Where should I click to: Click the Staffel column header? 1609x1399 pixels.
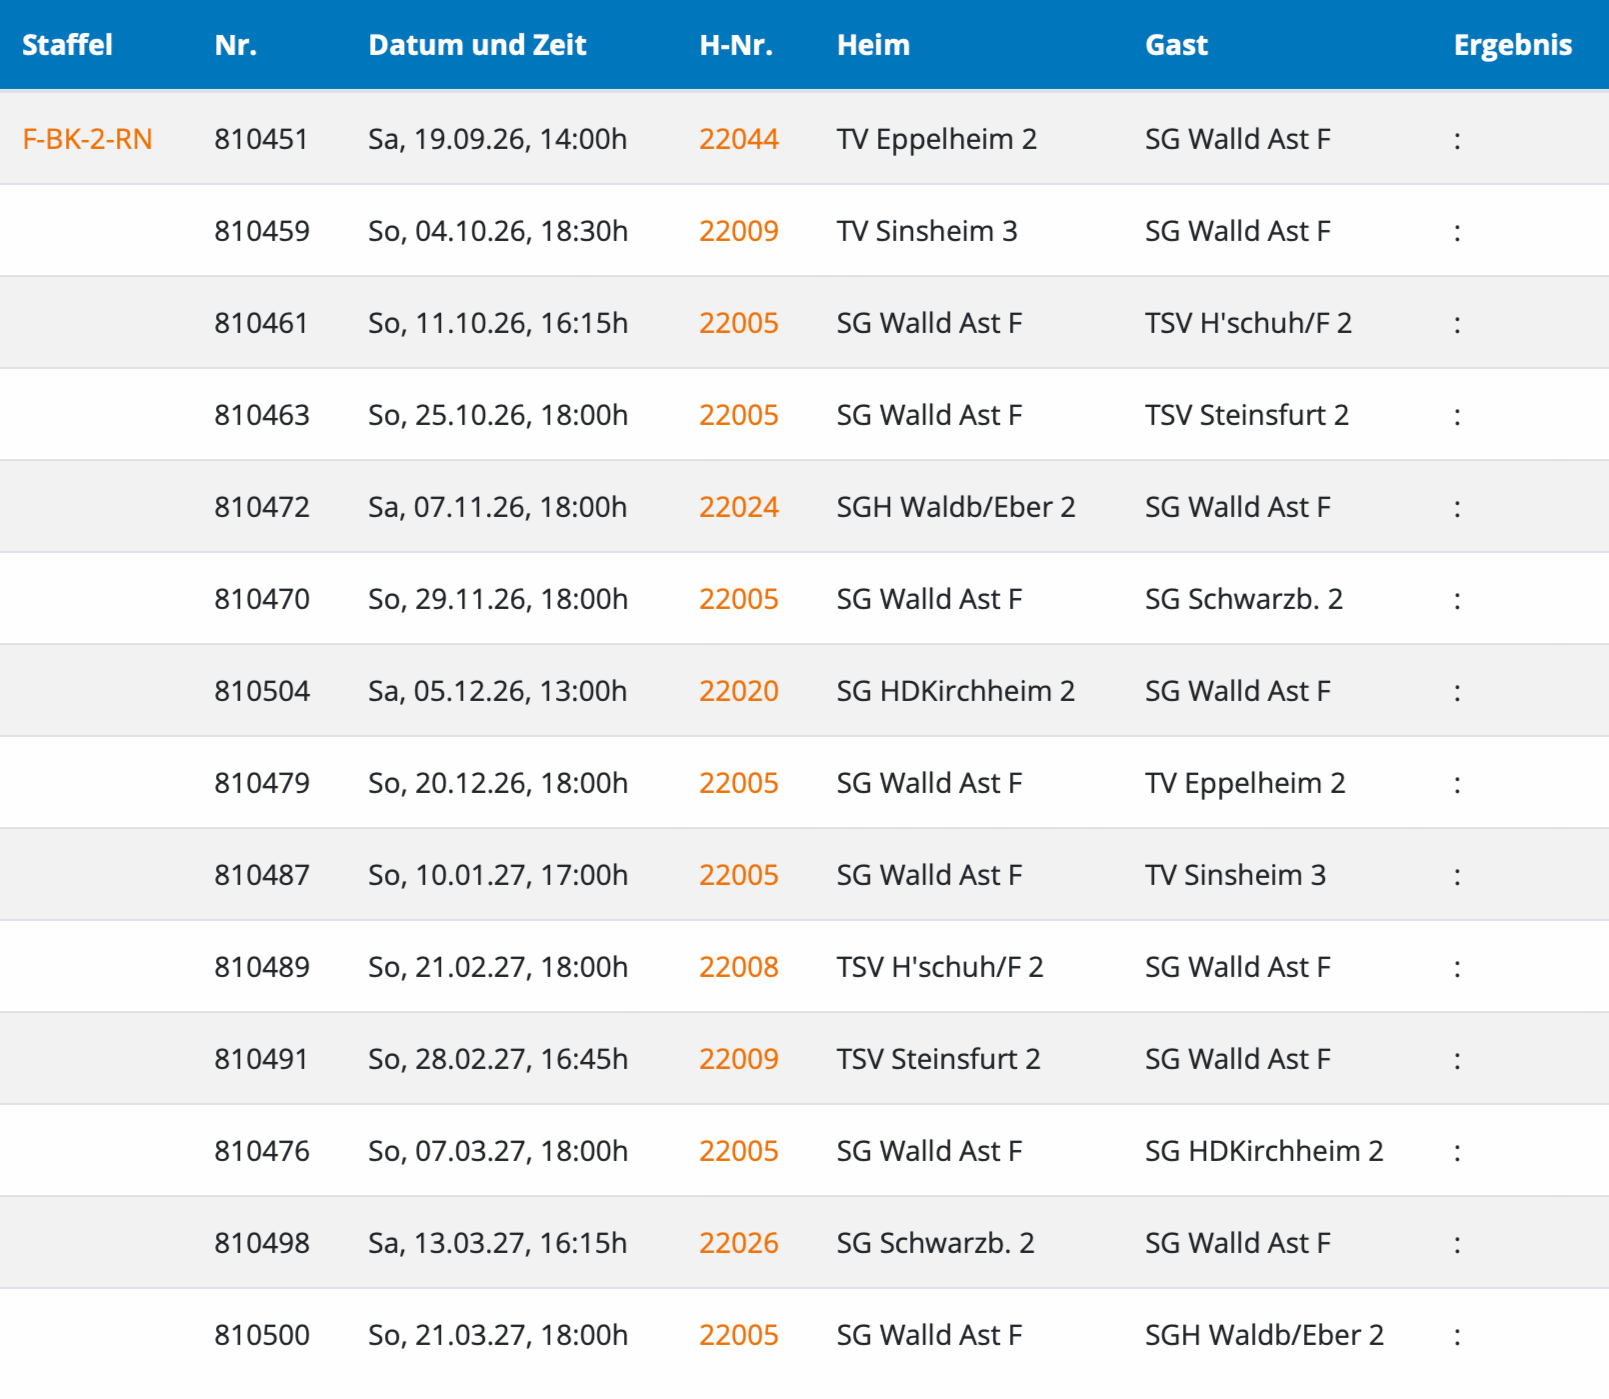pos(67,45)
